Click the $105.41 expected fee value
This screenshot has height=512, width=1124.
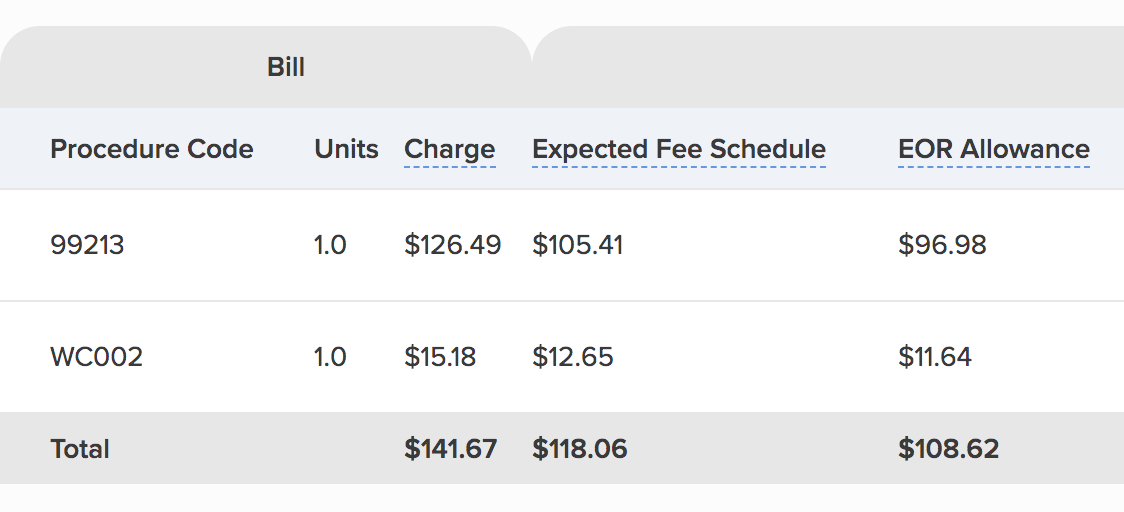[577, 245]
